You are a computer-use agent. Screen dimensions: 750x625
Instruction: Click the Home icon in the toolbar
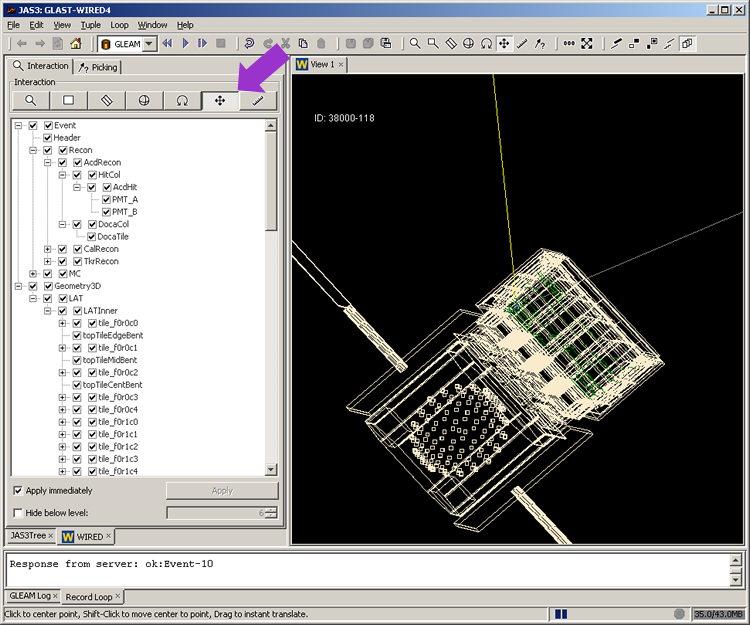click(x=76, y=44)
